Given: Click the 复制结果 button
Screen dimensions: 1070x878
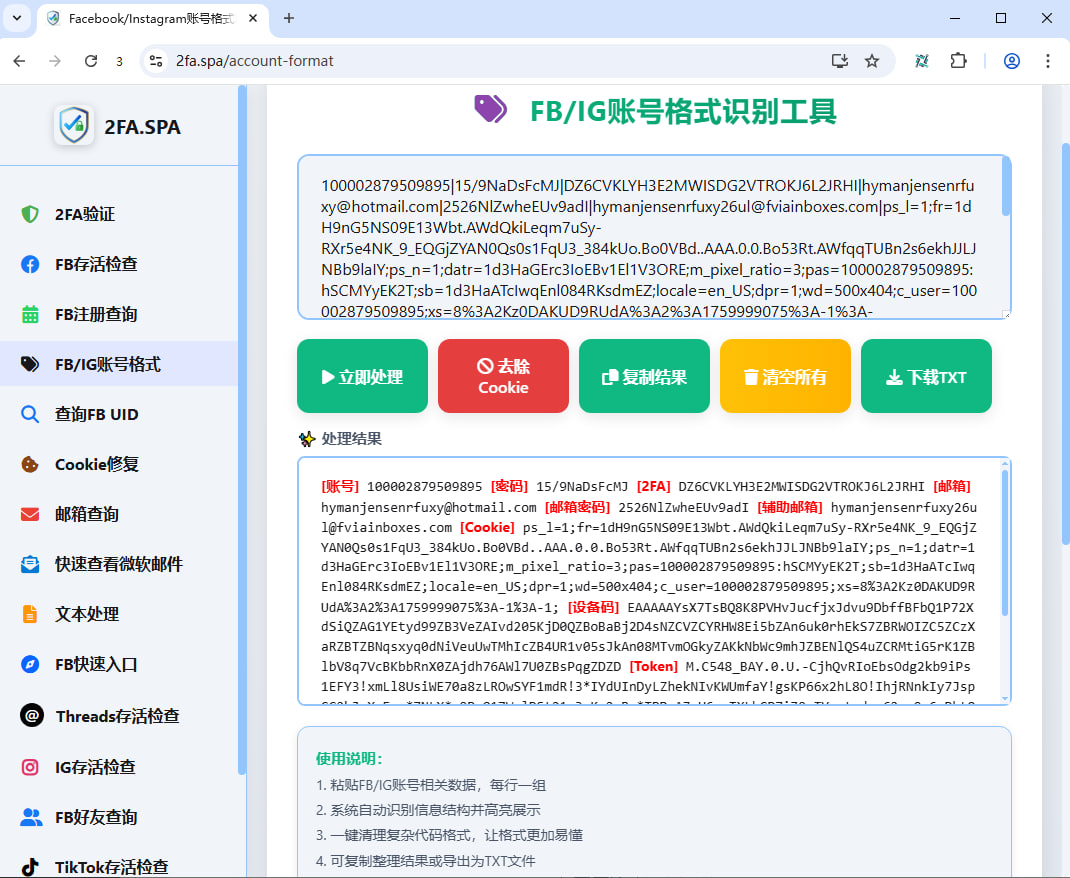Looking at the screenshot, I should coord(644,376).
